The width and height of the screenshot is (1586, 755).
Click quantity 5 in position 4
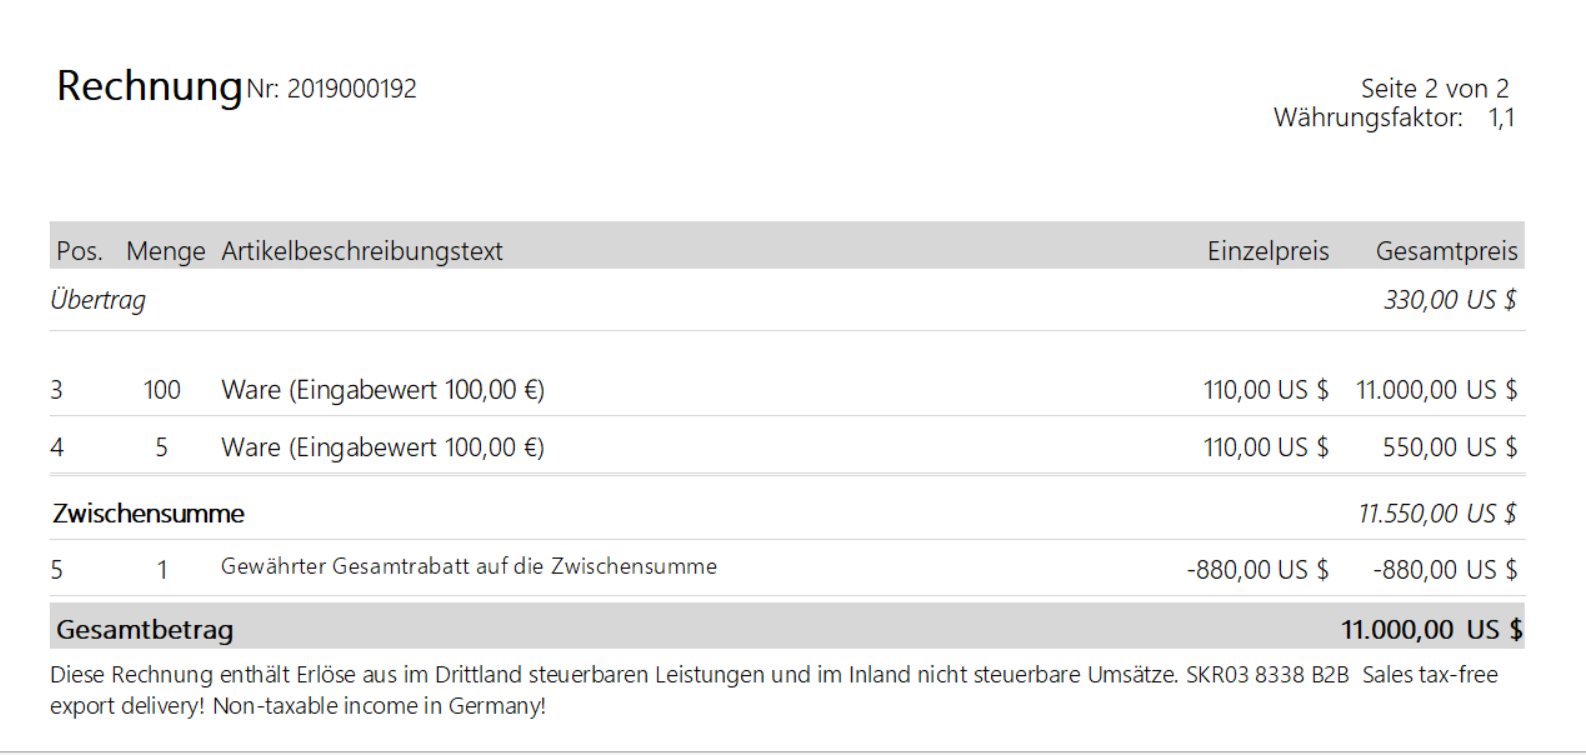161,448
